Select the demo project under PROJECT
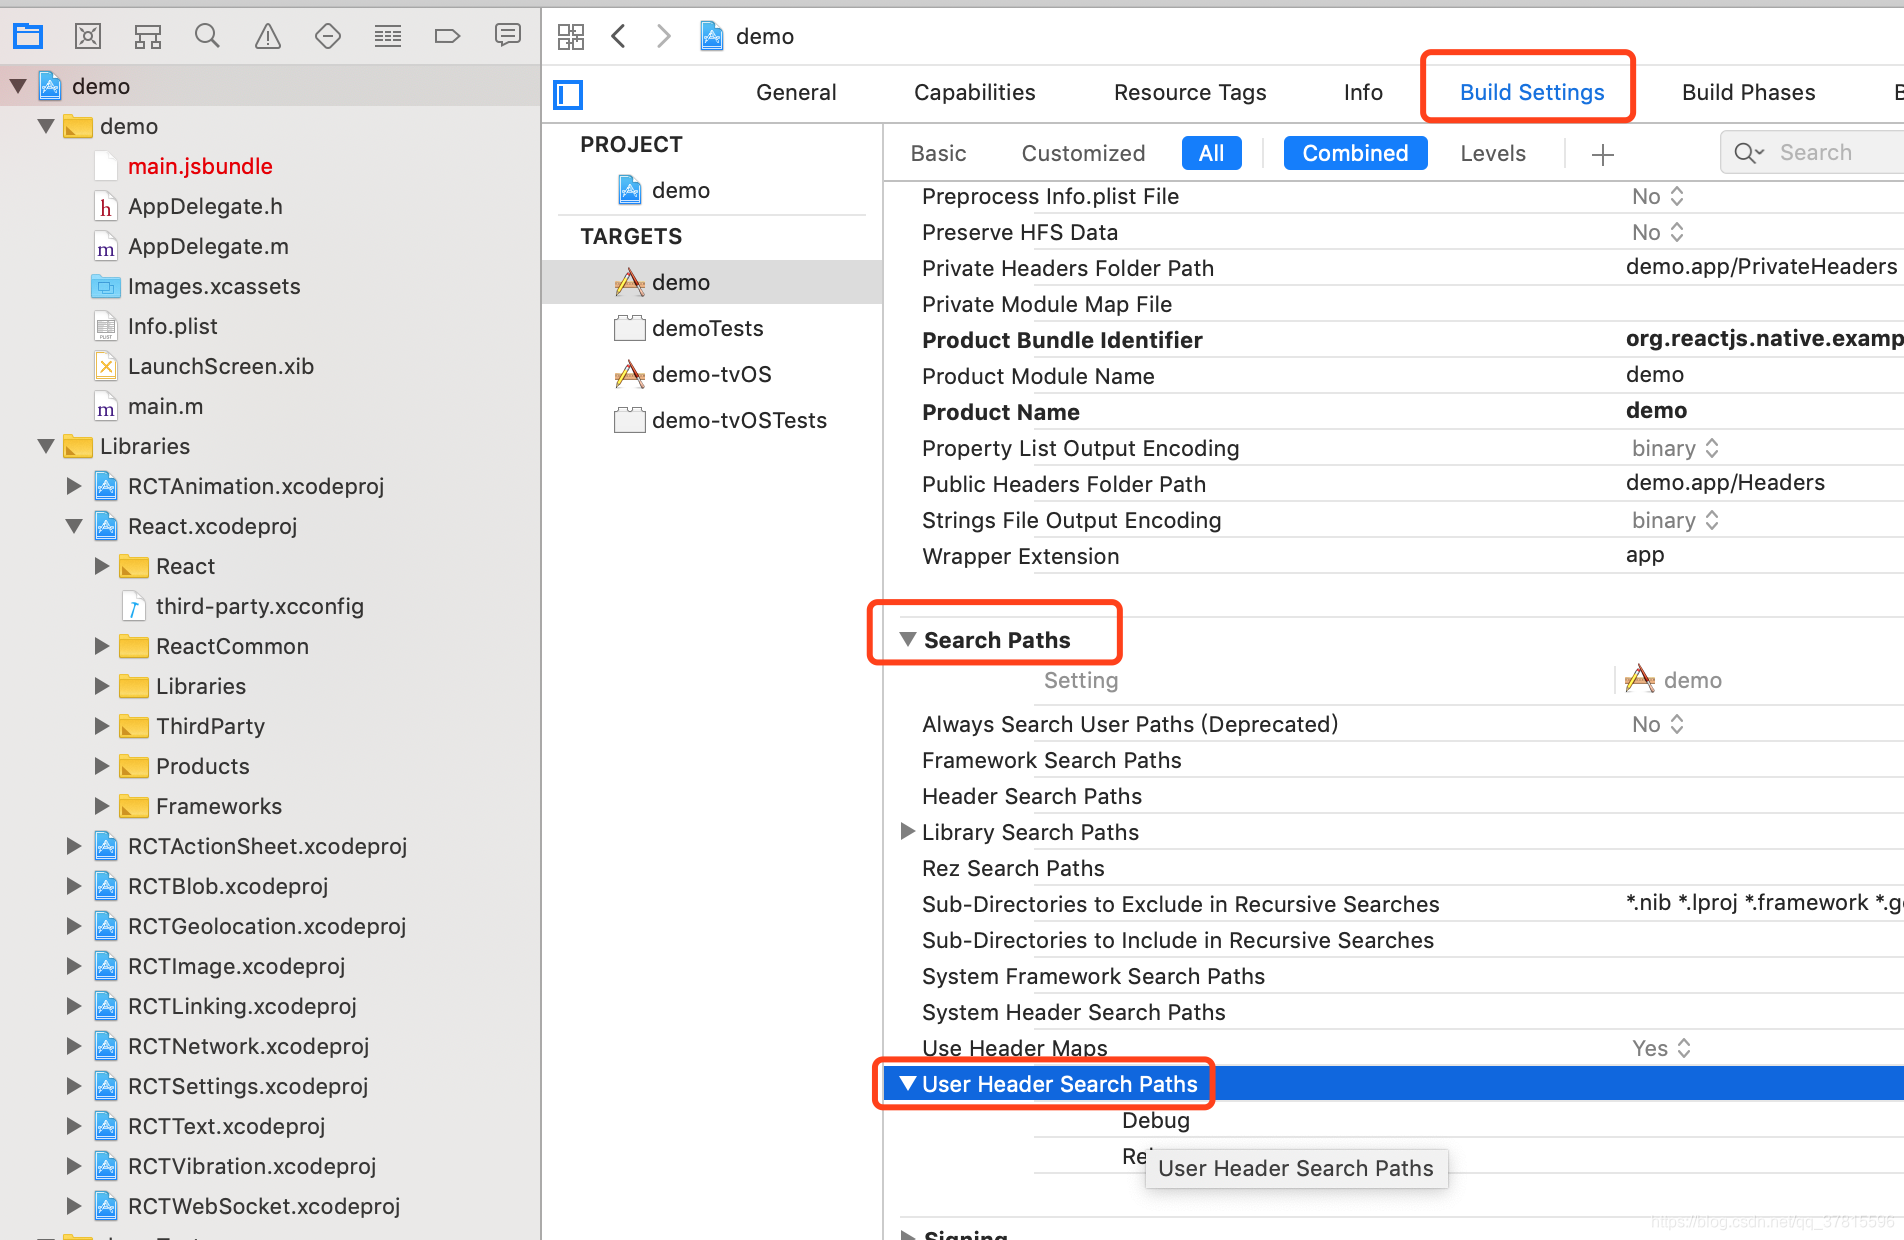This screenshot has height=1240, width=1904. click(663, 190)
